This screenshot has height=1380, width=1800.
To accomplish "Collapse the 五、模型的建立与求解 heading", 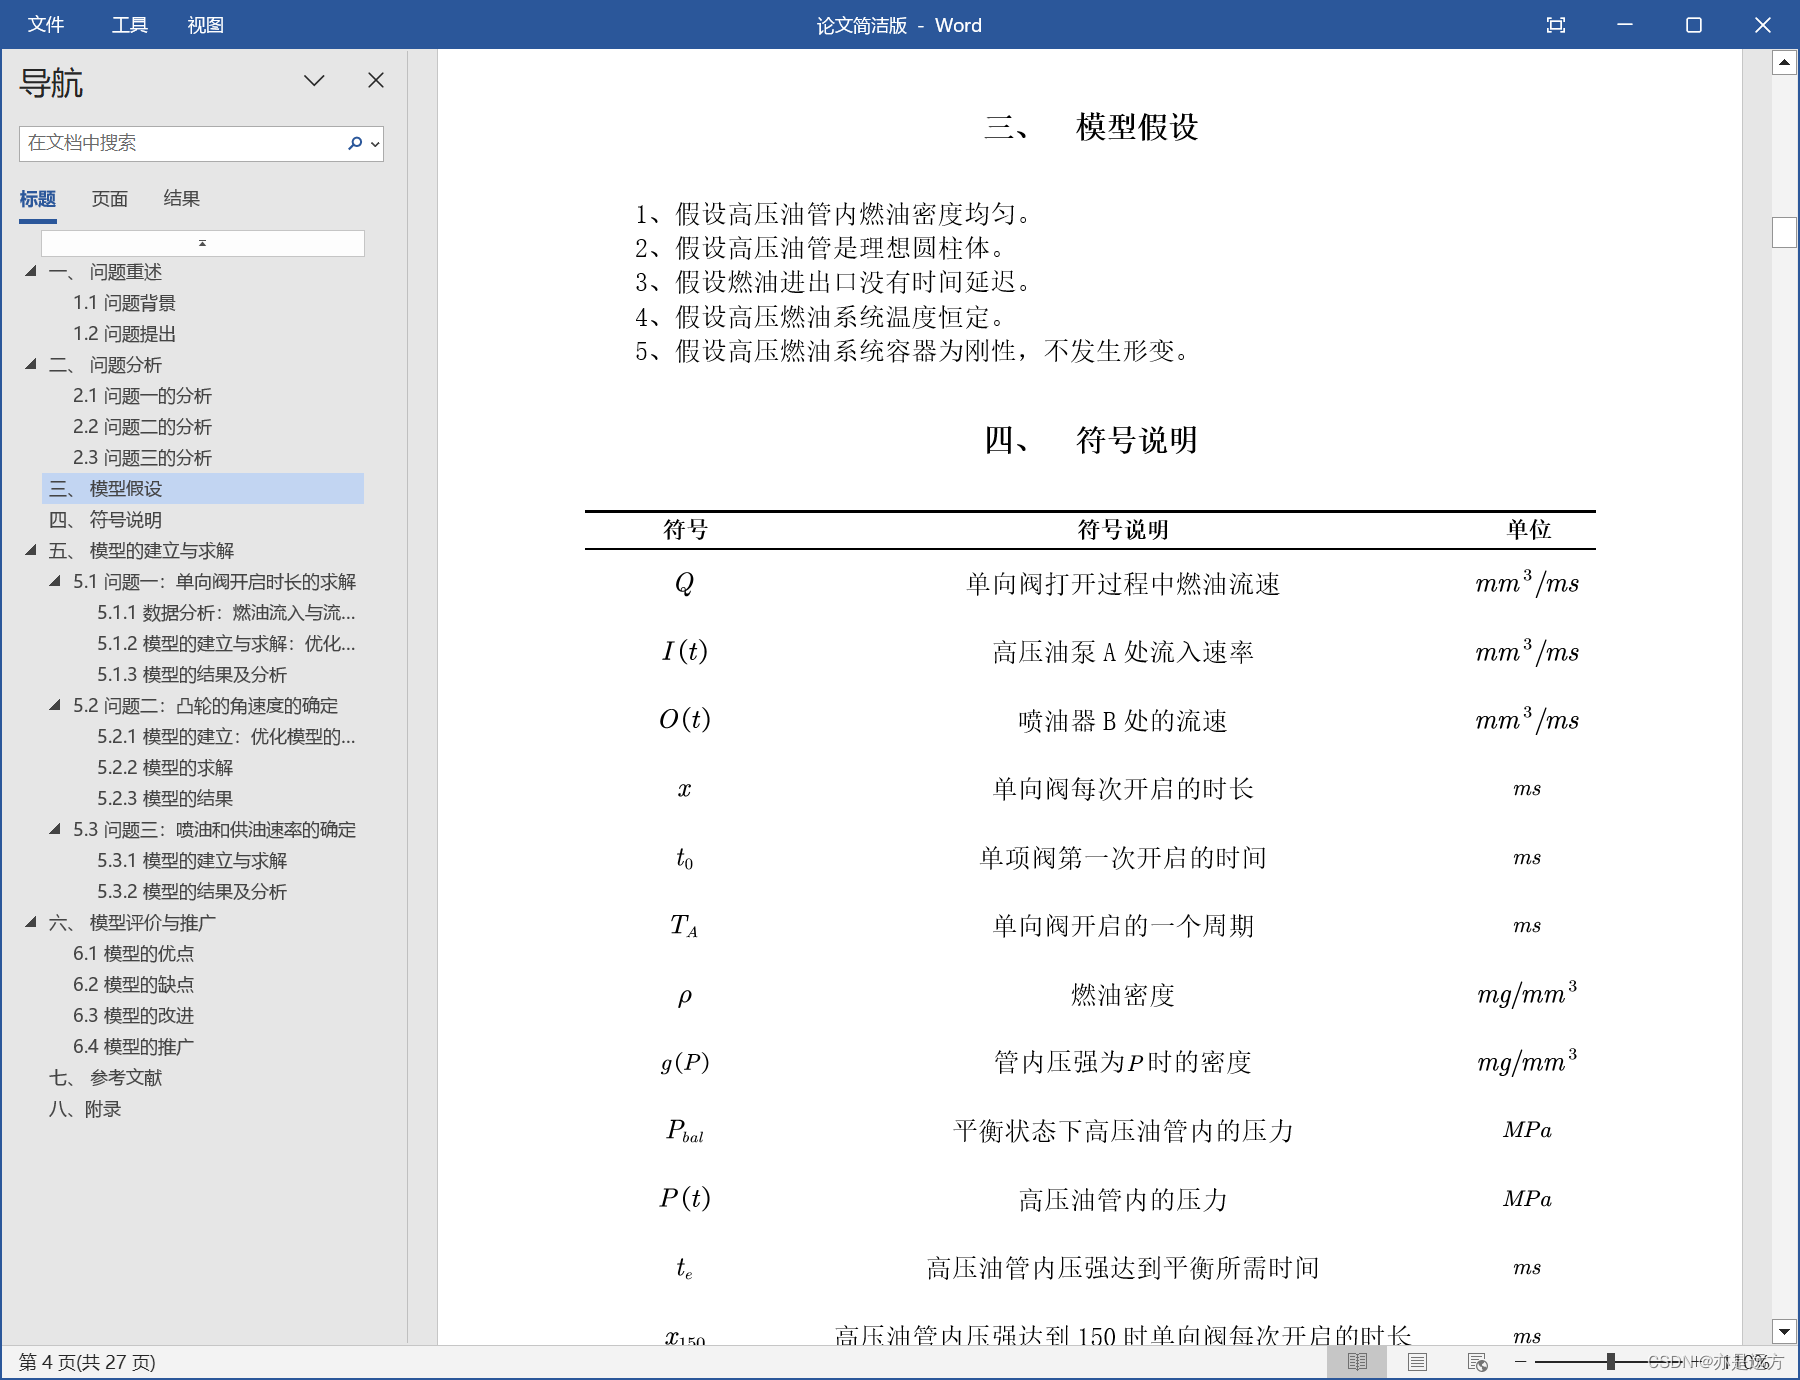I will point(31,550).
